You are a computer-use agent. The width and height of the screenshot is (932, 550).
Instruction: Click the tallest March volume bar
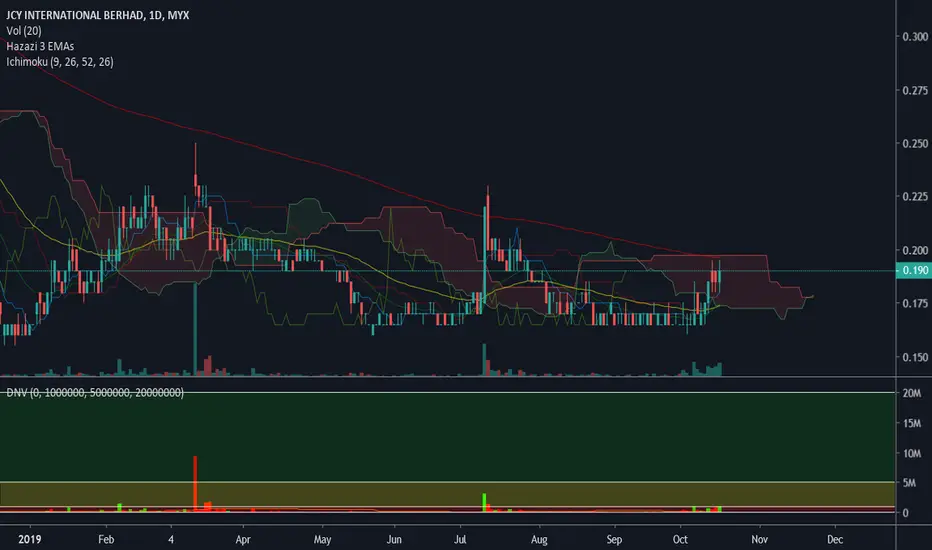(x=195, y=329)
